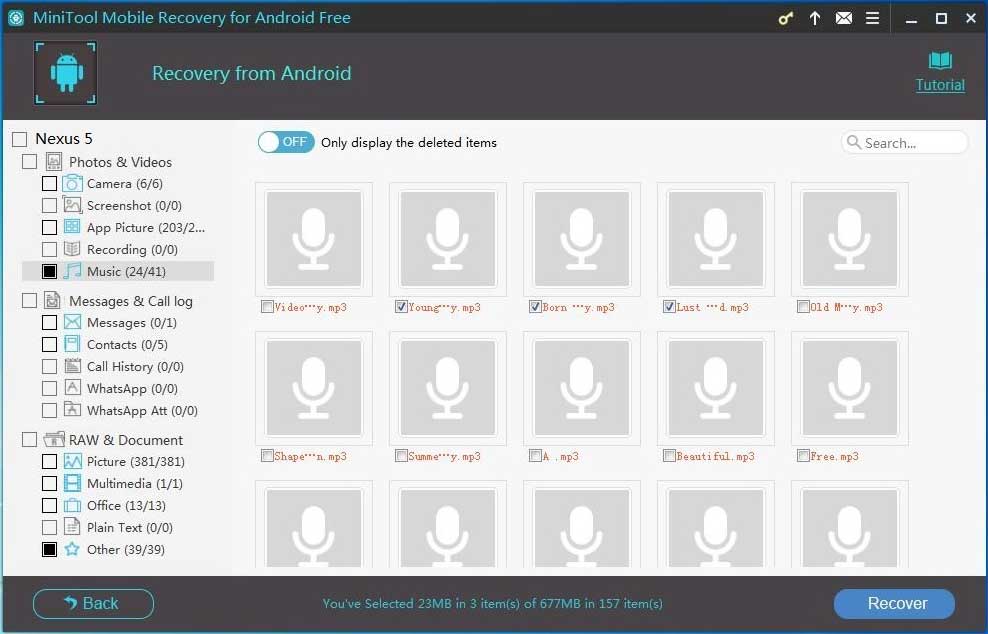Image resolution: width=988 pixels, height=634 pixels.
Task: Toggle the 'Only display the deleted items' switch
Action: click(x=286, y=142)
